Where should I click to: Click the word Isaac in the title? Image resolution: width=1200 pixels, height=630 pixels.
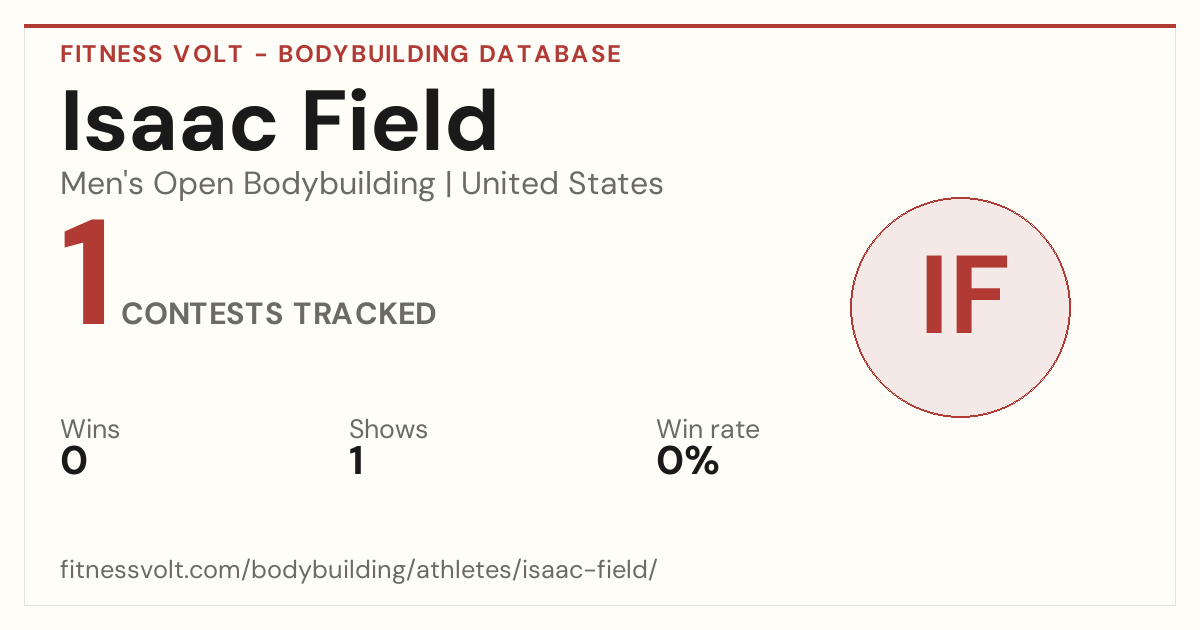pos(168,122)
